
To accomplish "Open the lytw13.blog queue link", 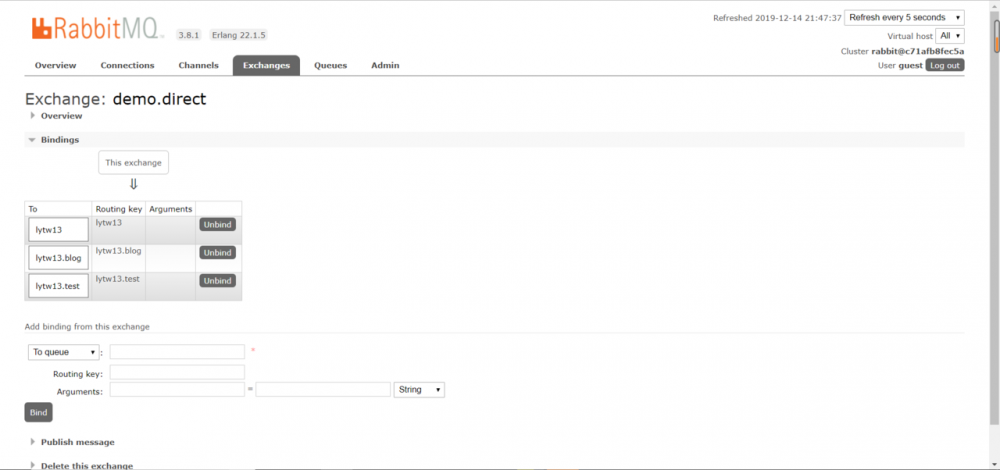I will pyautogui.click(x=58, y=258).
